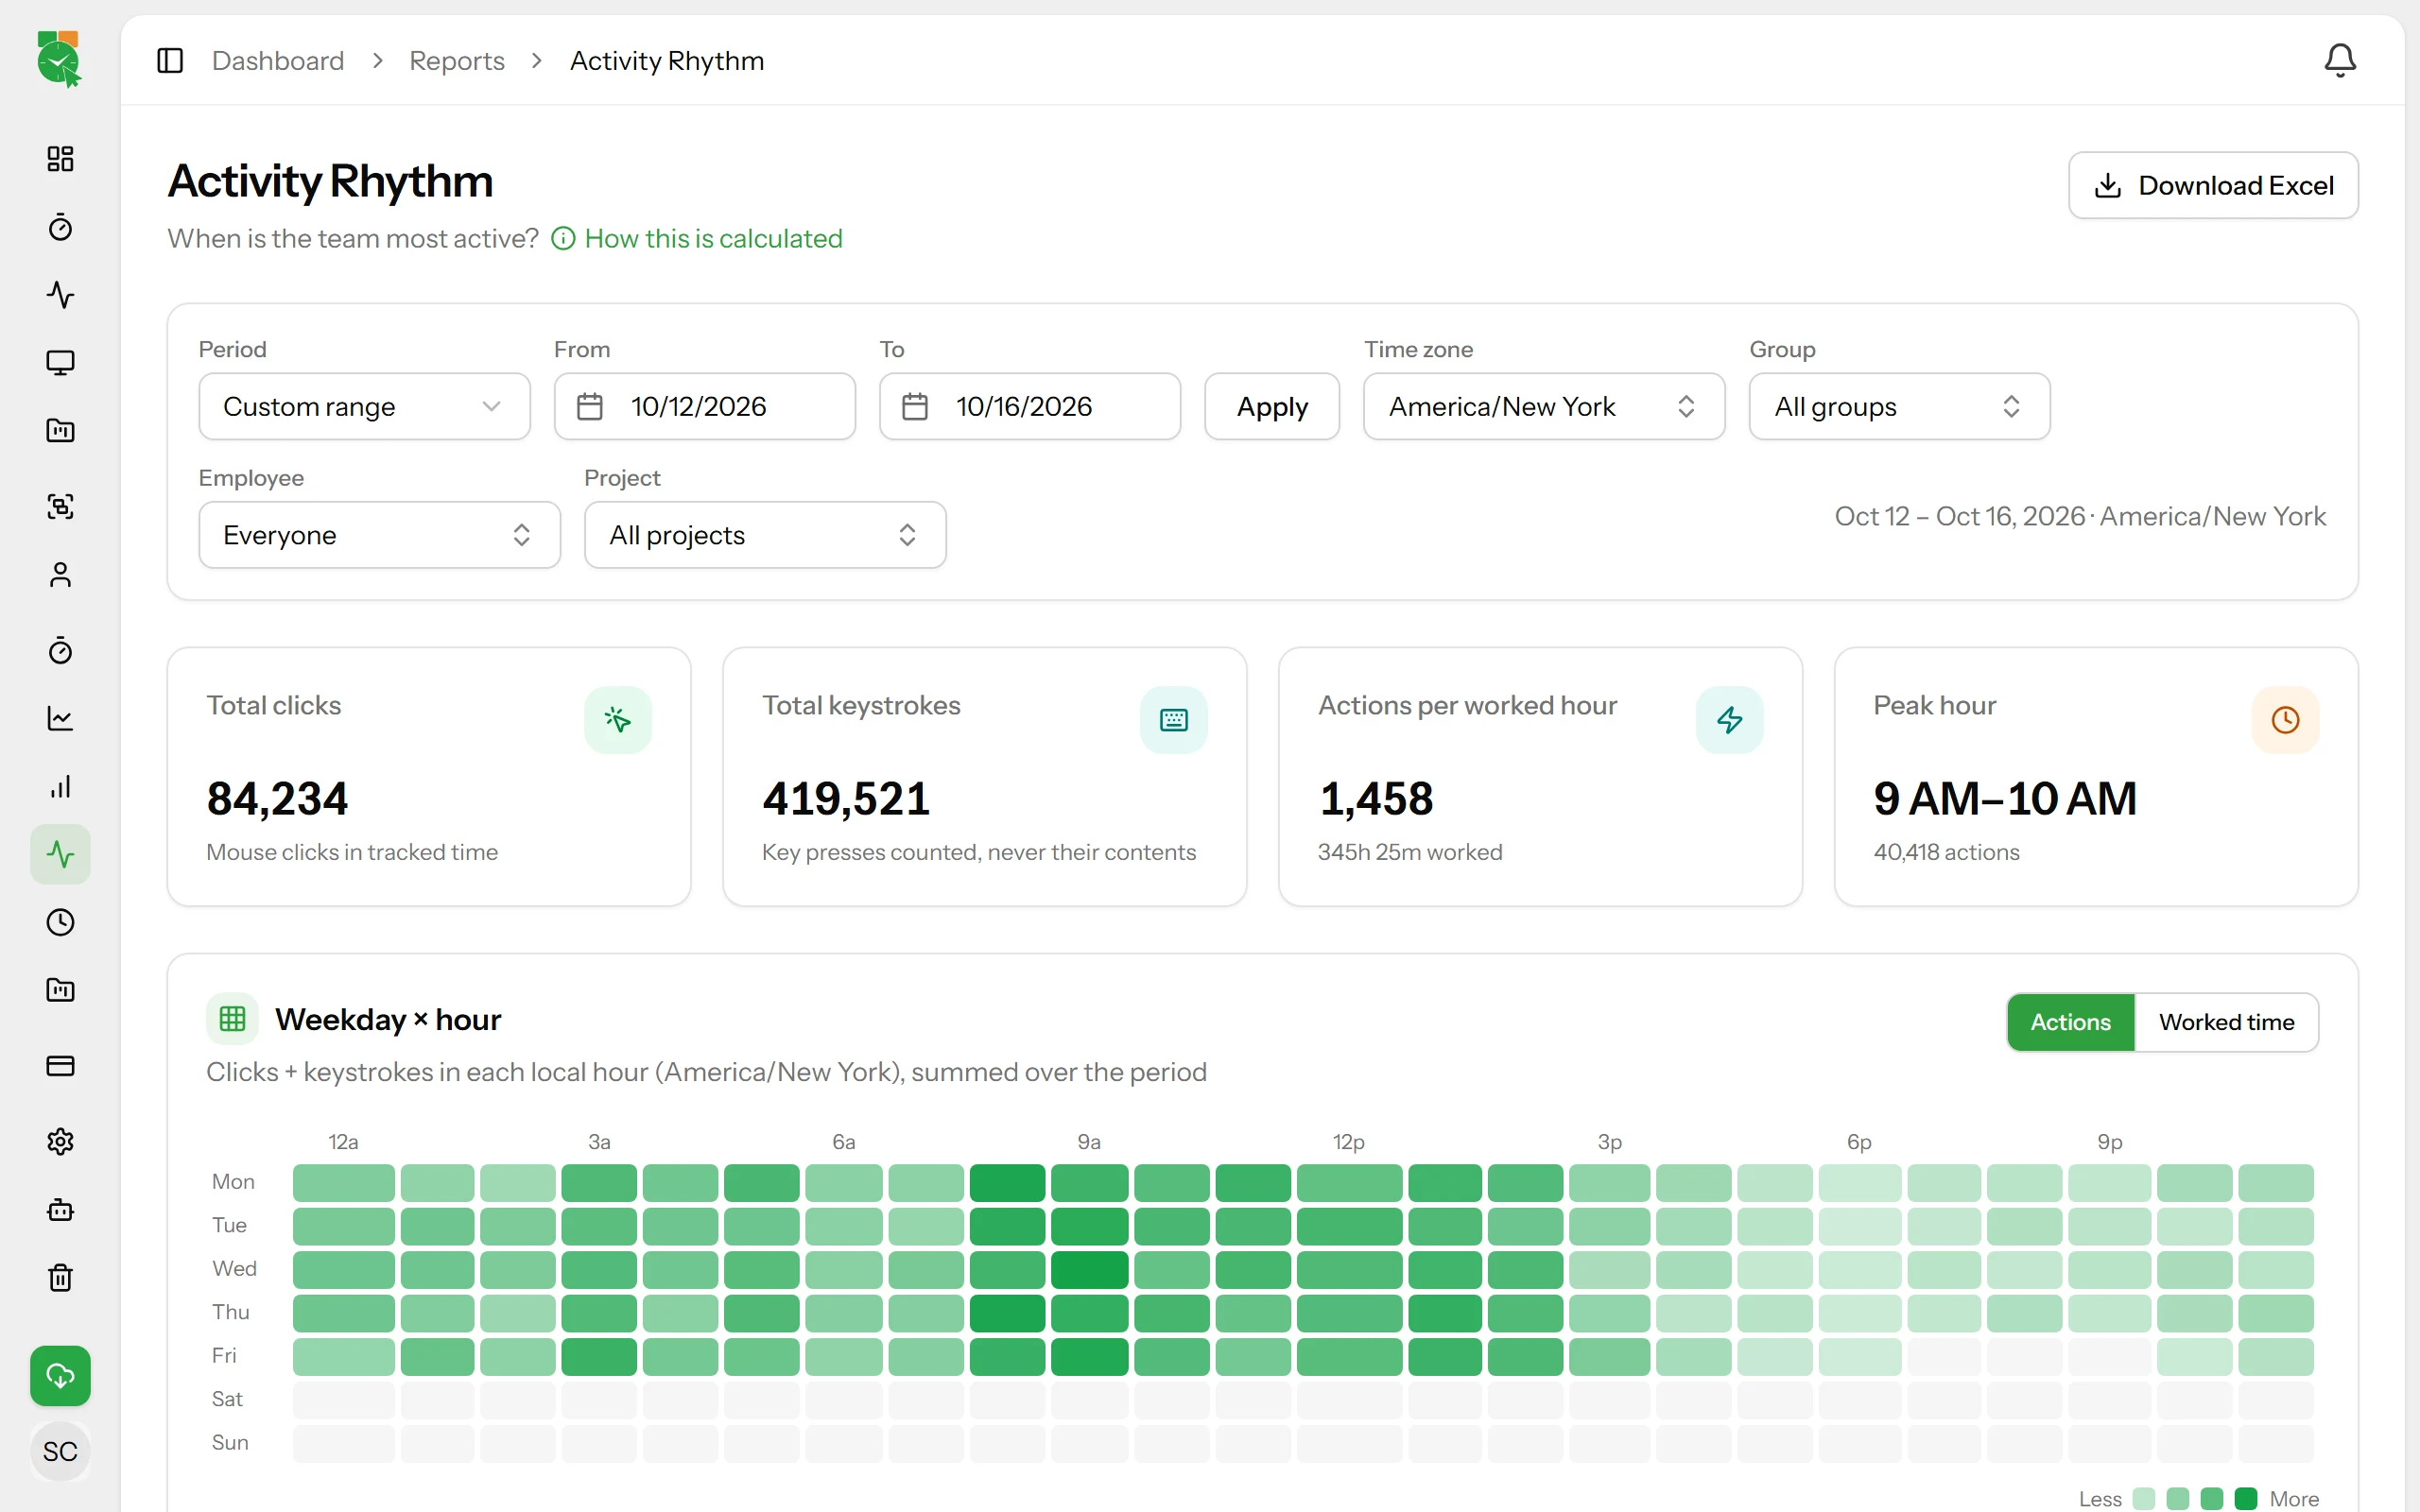Open the SC user avatar
The width and height of the screenshot is (2420, 1512).
[60, 1451]
